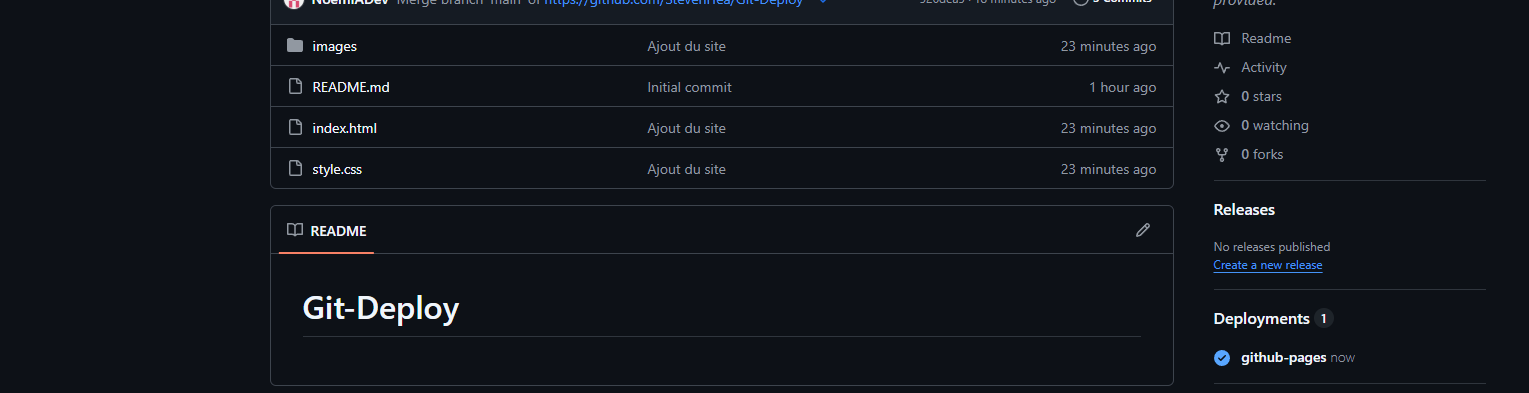Click the style.css file icon

294,168
